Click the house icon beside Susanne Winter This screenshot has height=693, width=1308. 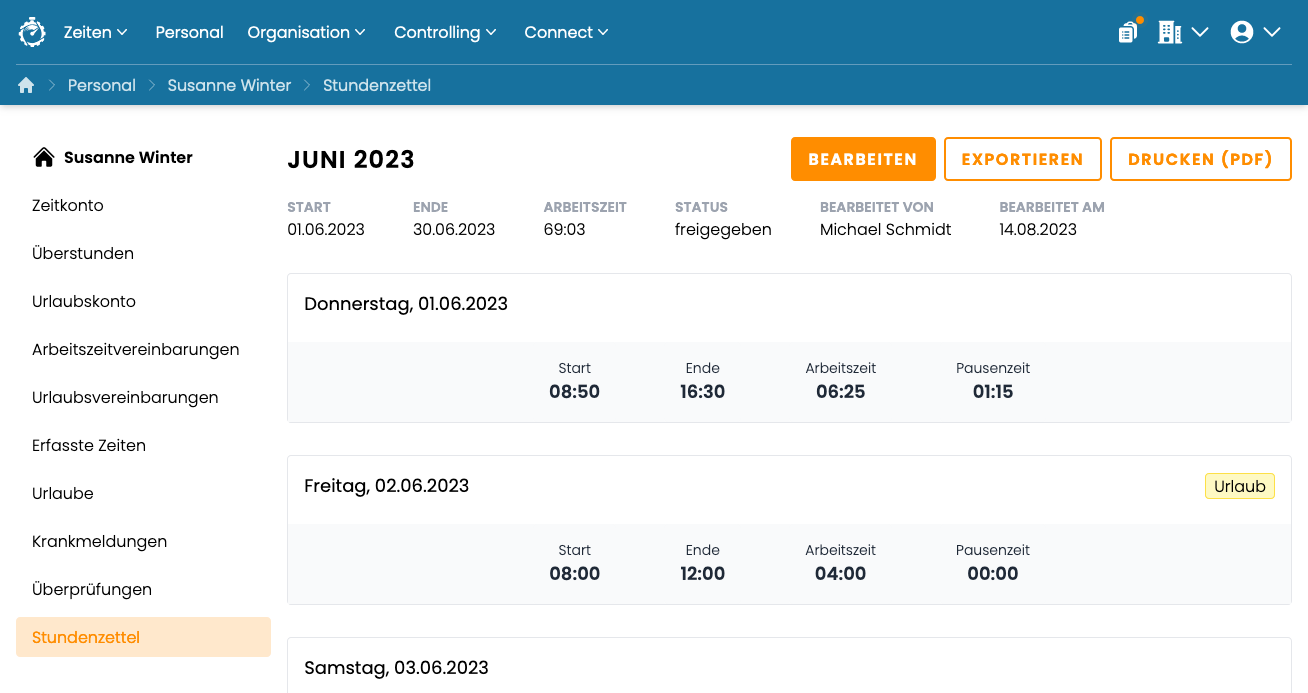pos(43,157)
